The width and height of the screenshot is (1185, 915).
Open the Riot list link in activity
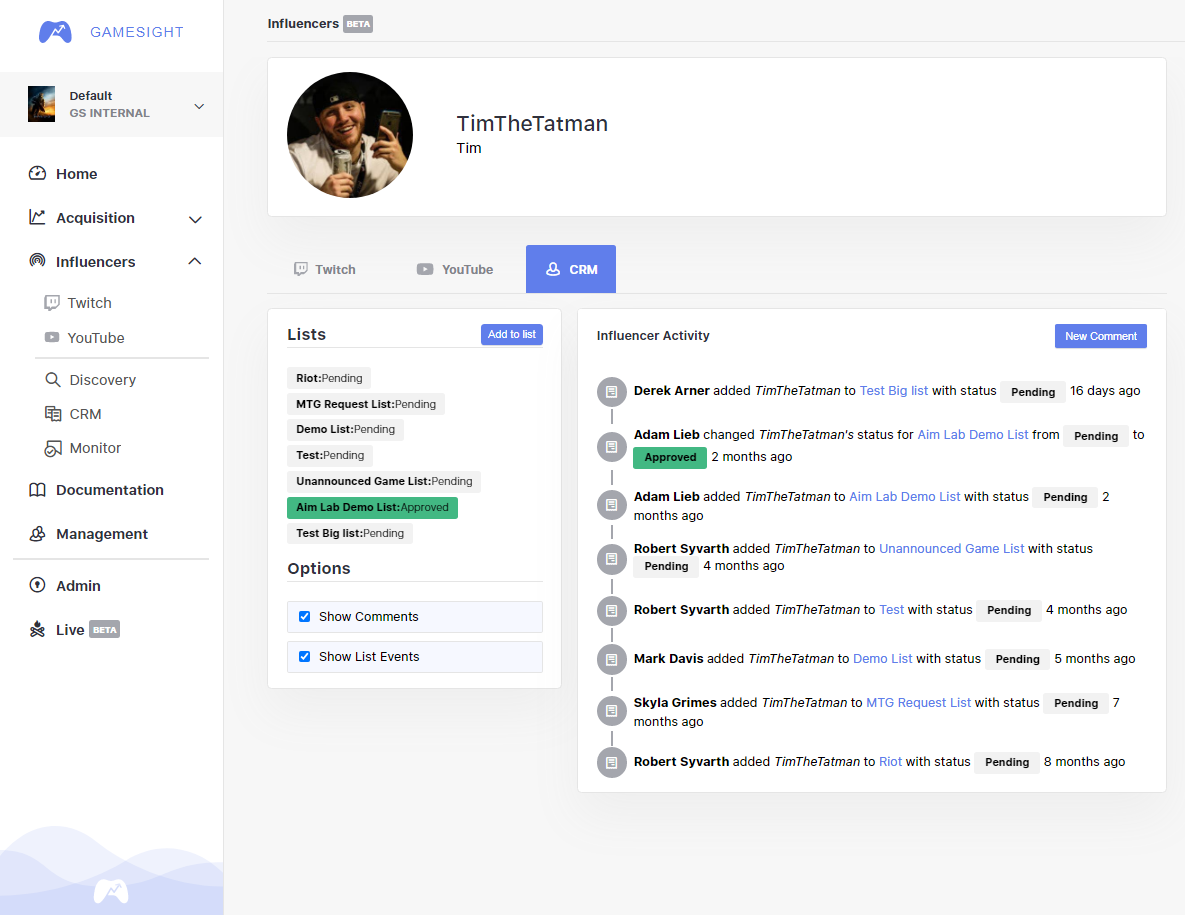point(890,762)
